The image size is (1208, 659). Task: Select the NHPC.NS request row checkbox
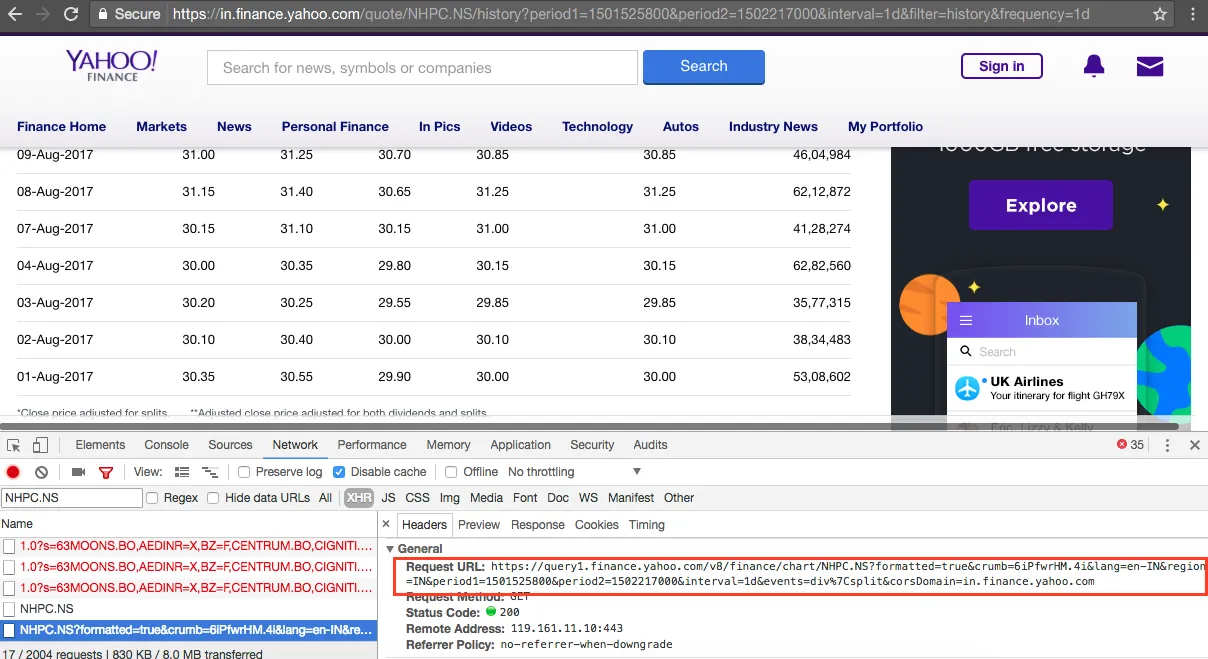(x=9, y=609)
